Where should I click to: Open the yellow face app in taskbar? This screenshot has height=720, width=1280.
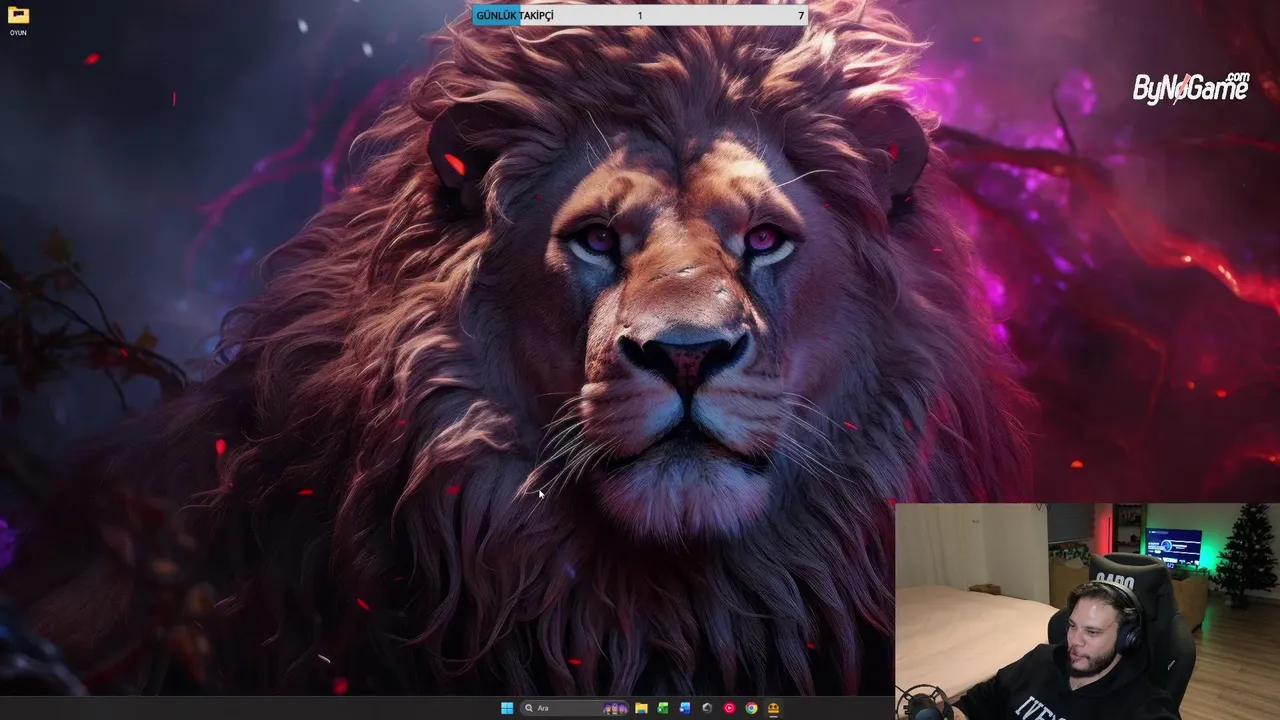(774, 708)
